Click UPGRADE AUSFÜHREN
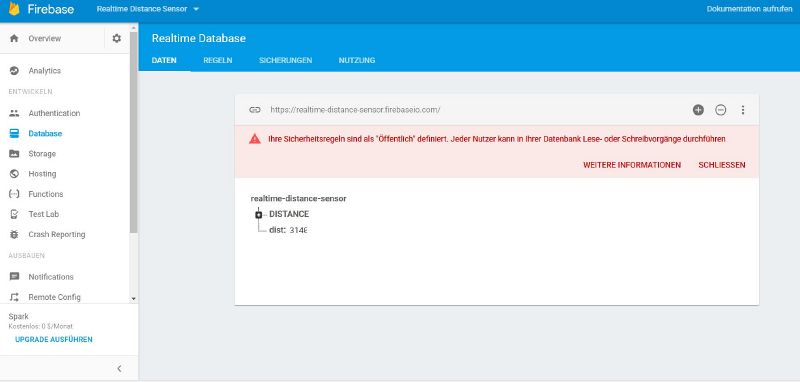800x382 pixels. [54, 340]
